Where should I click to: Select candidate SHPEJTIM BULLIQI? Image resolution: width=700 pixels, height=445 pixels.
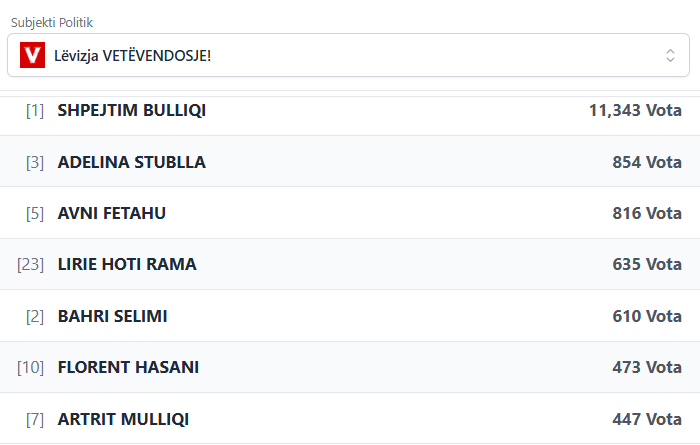tap(132, 110)
